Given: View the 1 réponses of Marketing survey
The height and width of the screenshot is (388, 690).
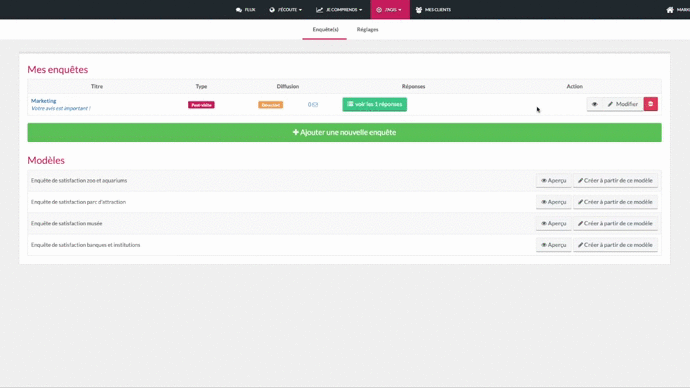Looking at the screenshot, I should (374, 104).
